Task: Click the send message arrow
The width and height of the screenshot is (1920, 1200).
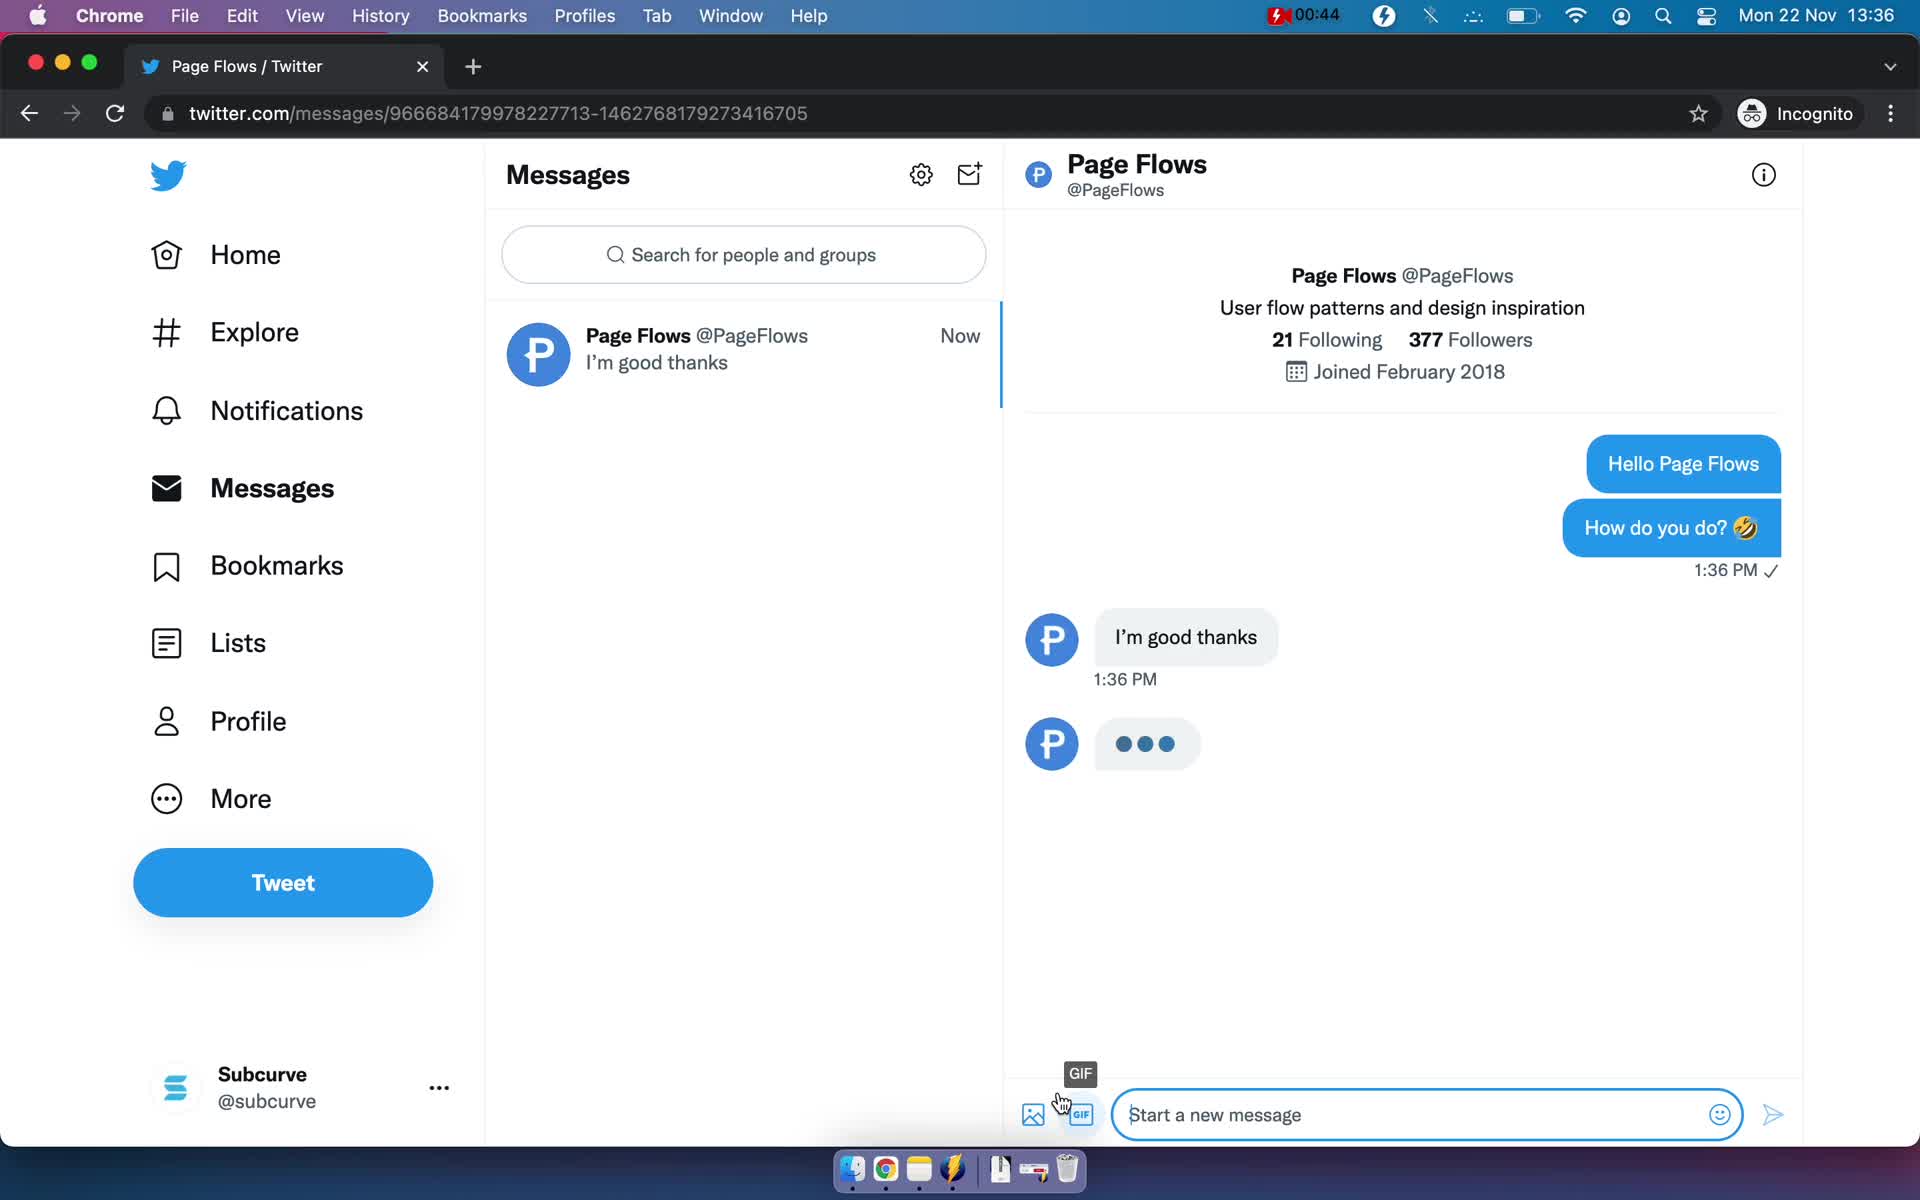Action: pos(1773,1114)
